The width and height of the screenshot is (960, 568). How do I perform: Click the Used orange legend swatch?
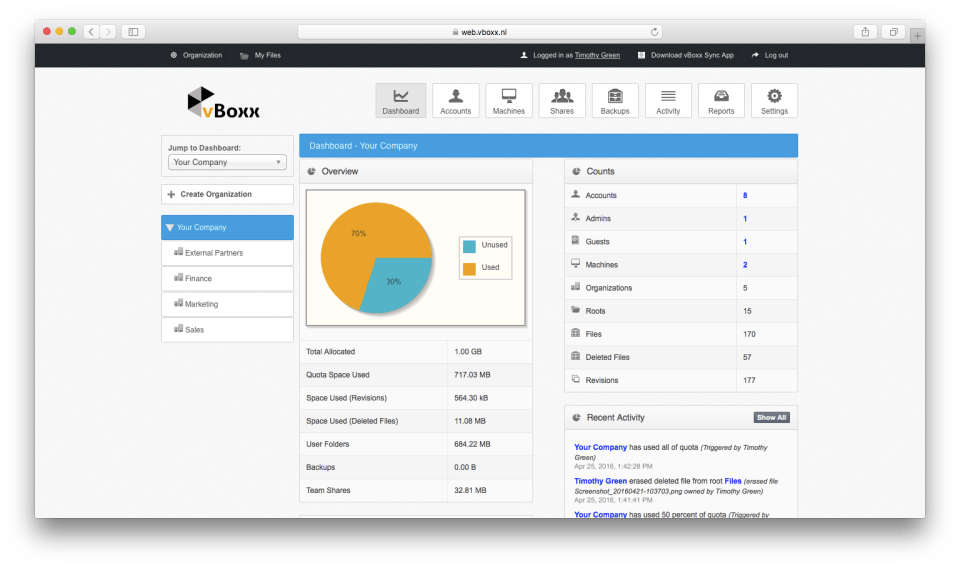[470, 269]
